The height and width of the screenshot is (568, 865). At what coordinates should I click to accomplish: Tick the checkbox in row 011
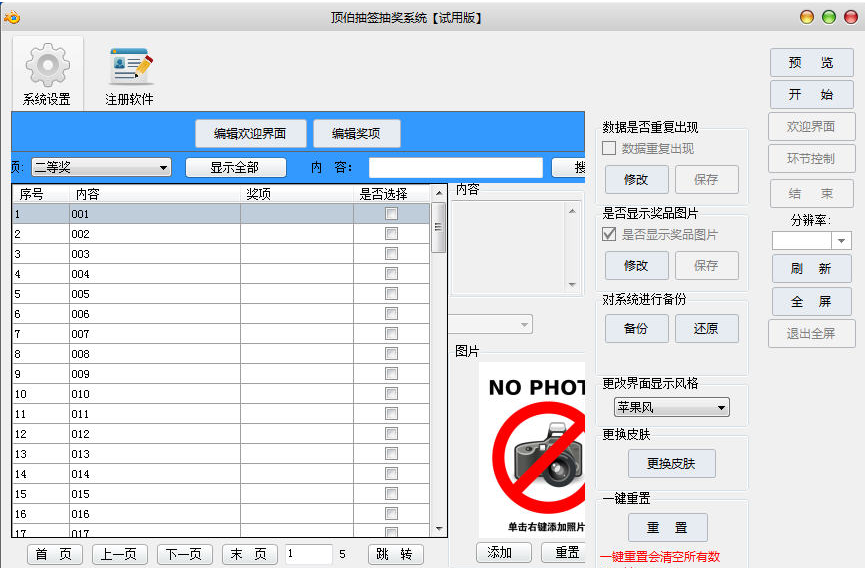[391, 414]
